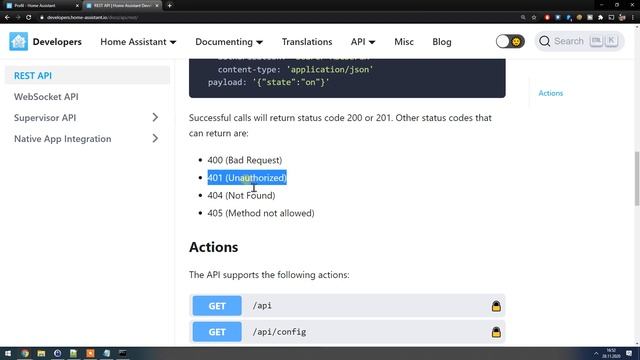This screenshot has width=640, height=360.
Task: Close the REST API browser tab
Action: point(157,6)
